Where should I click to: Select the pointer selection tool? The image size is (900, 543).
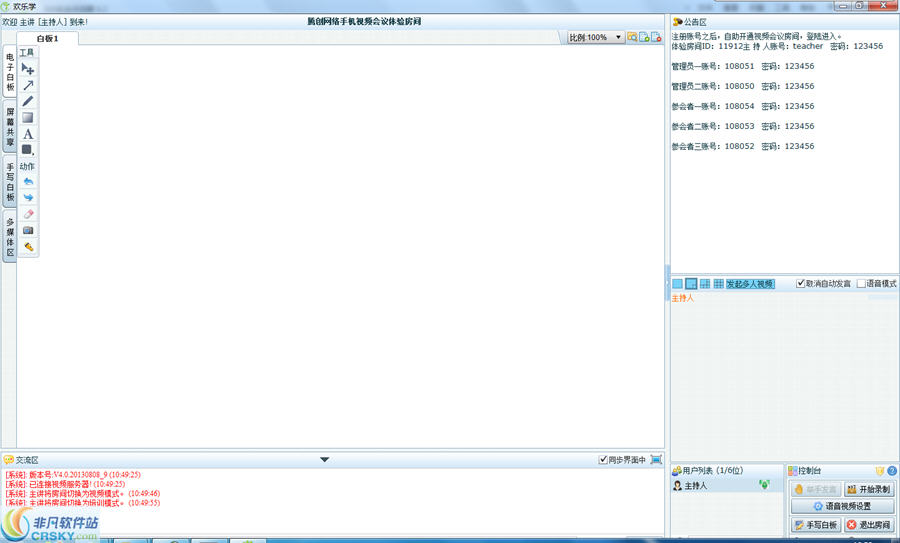[x=28, y=69]
